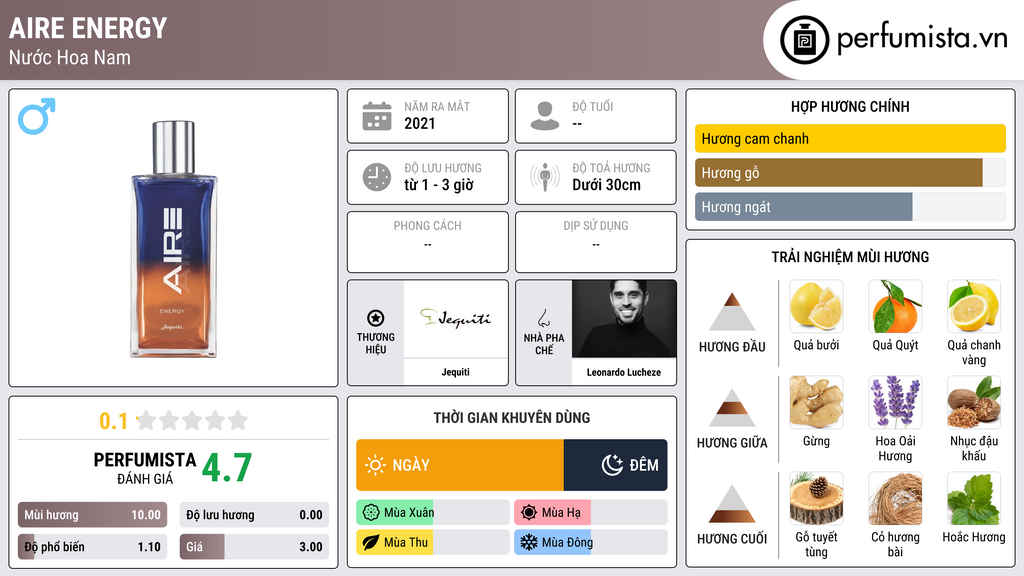Click the Mùa Hạ season bar
This screenshot has height=576, width=1024.
pos(591,513)
